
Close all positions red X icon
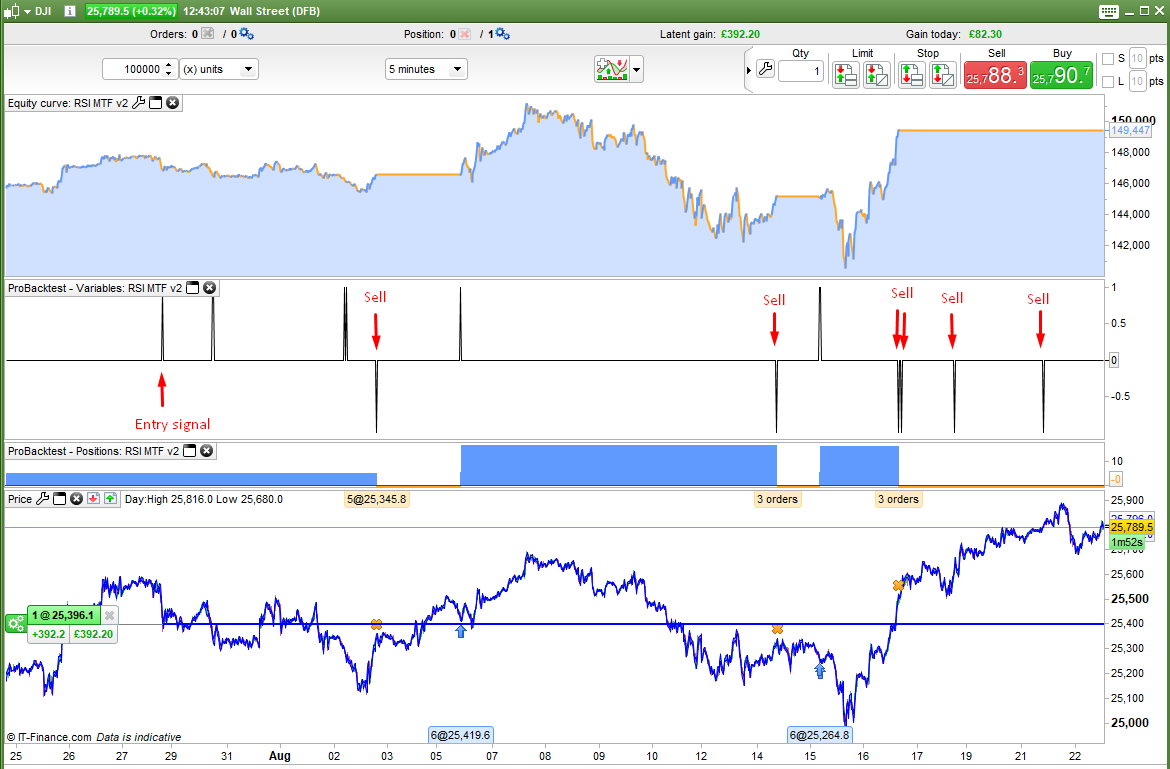[x=464, y=34]
